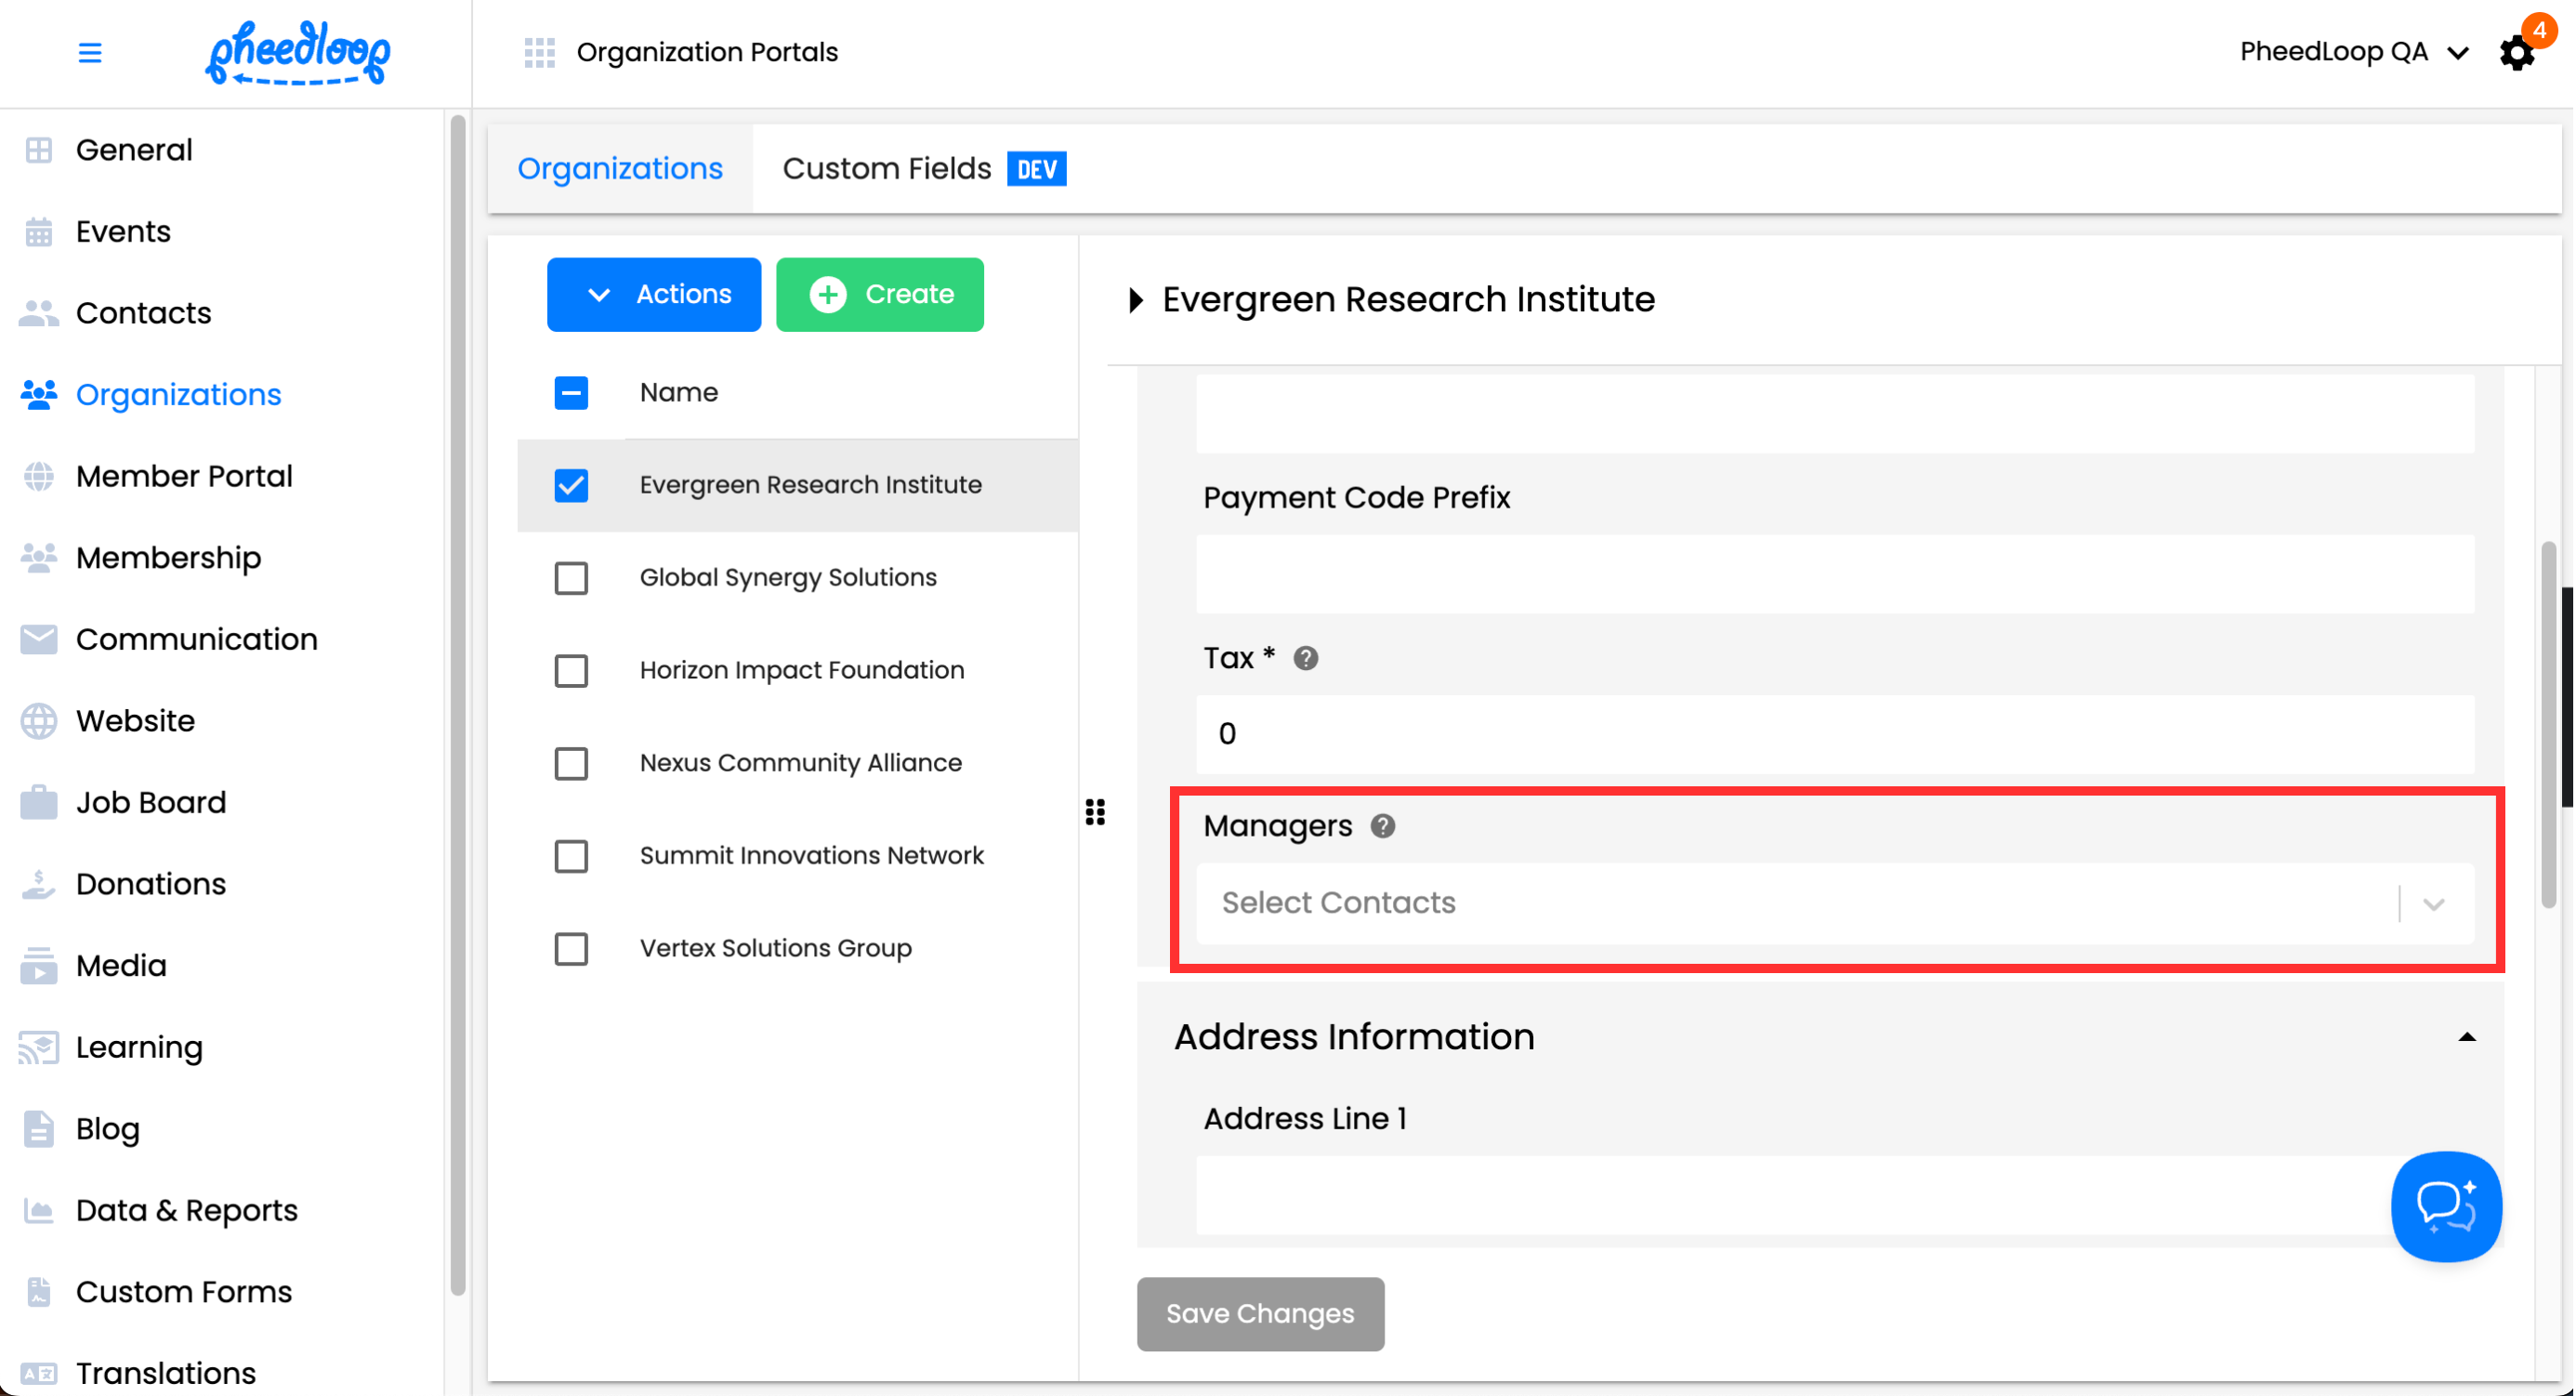2576x1396 pixels.
Task: Open settings gear with notification badge
Action: [2516, 52]
